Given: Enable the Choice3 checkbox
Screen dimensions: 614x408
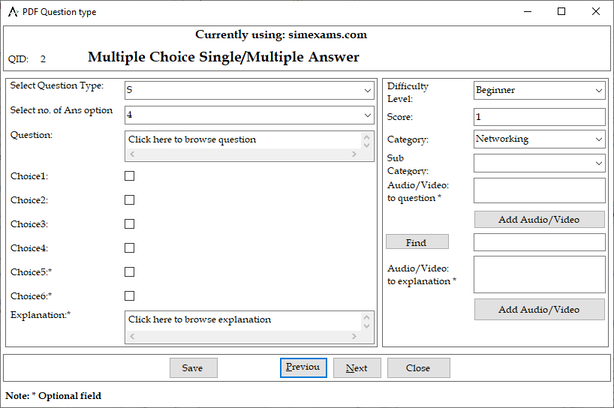Looking at the screenshot, I should pyautogui.click(x=129, y=224).
